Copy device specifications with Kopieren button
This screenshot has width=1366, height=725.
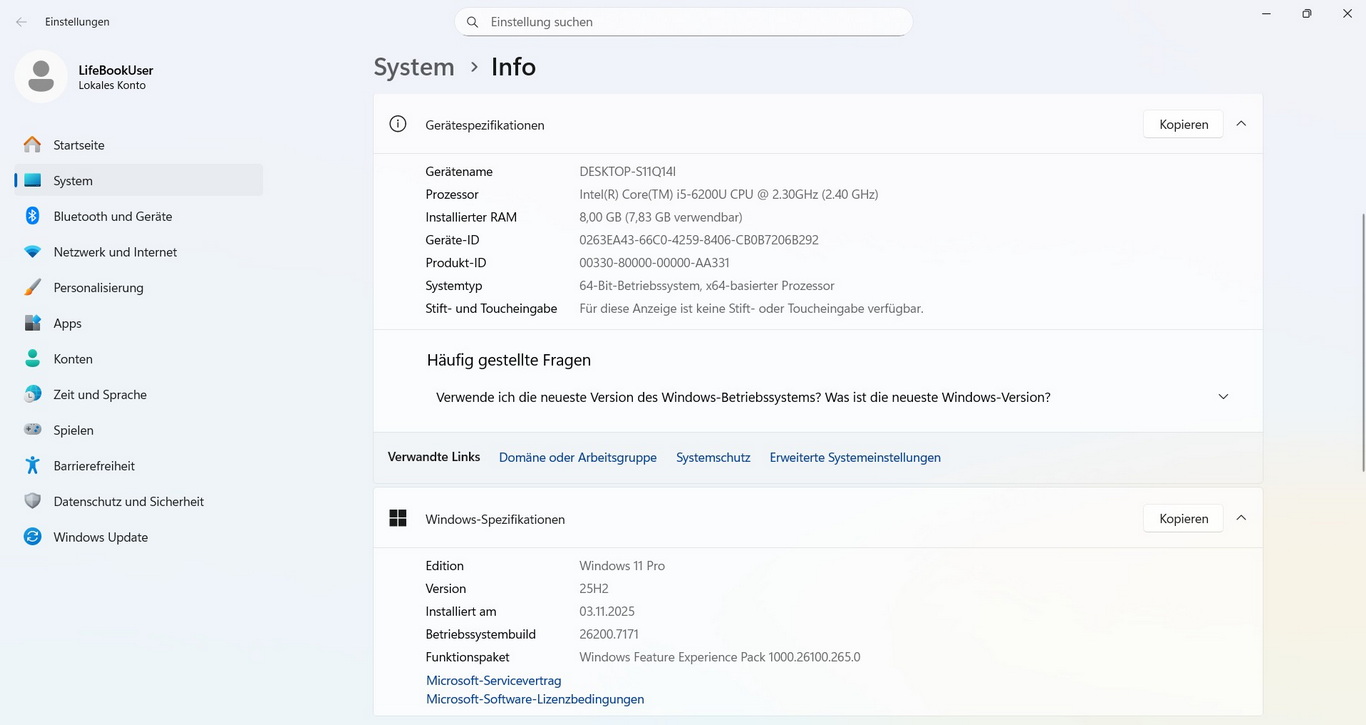coord(1183,124)
